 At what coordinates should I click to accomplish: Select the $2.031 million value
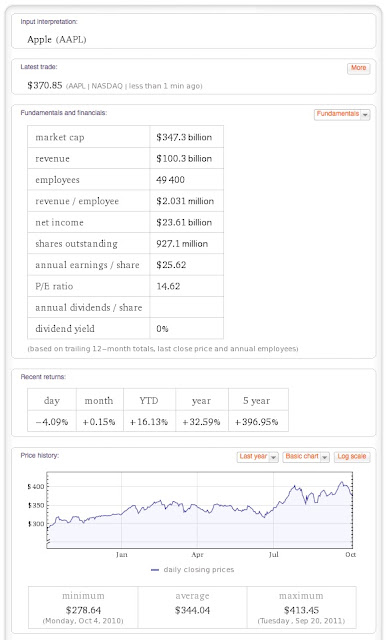[185, 201]
